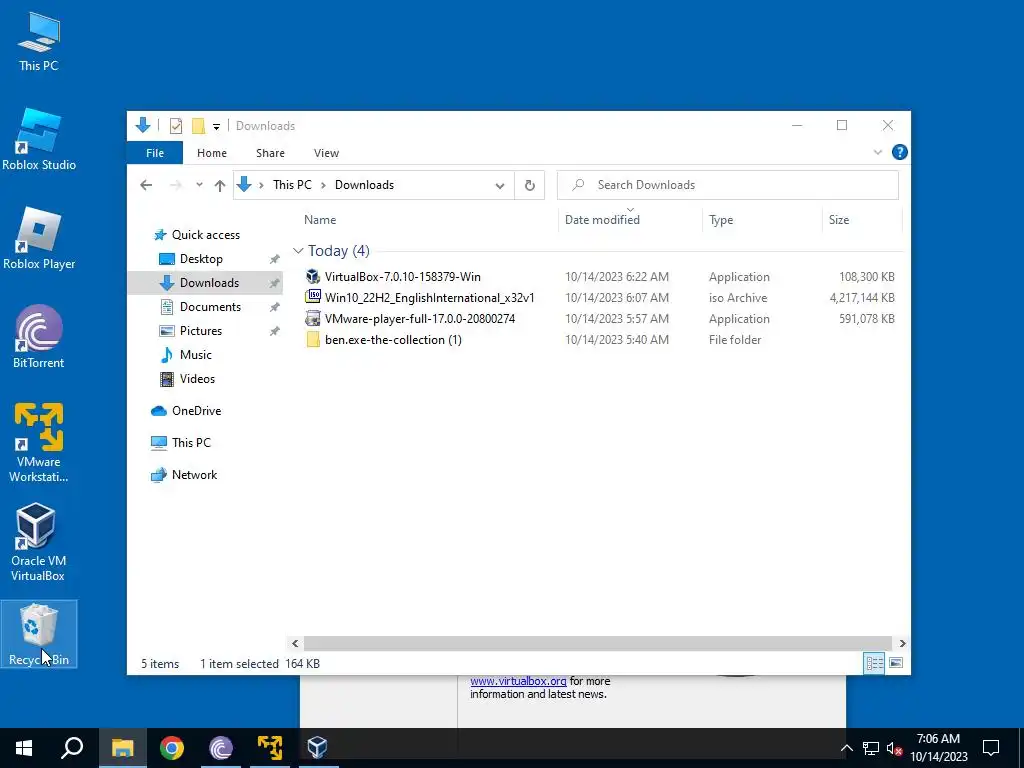Open VirtualBox from taskbar

tap(317, 748)
